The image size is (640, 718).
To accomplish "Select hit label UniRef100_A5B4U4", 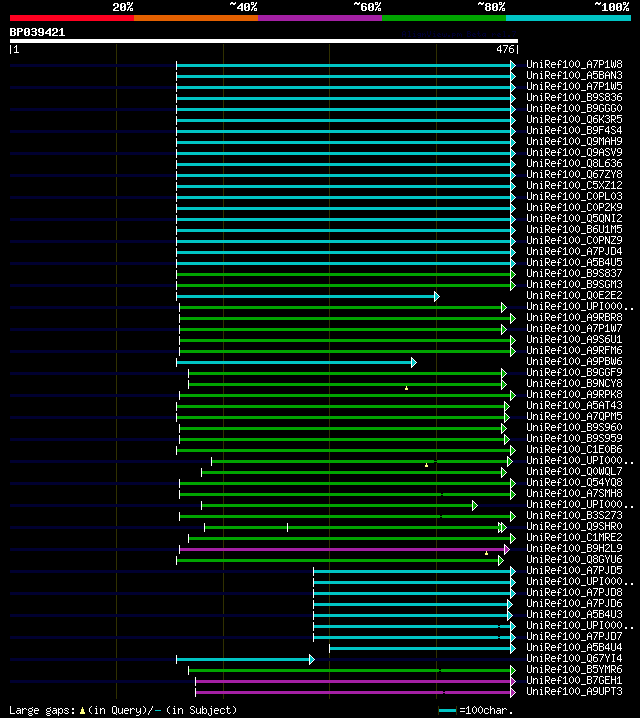I will (574, 647).
